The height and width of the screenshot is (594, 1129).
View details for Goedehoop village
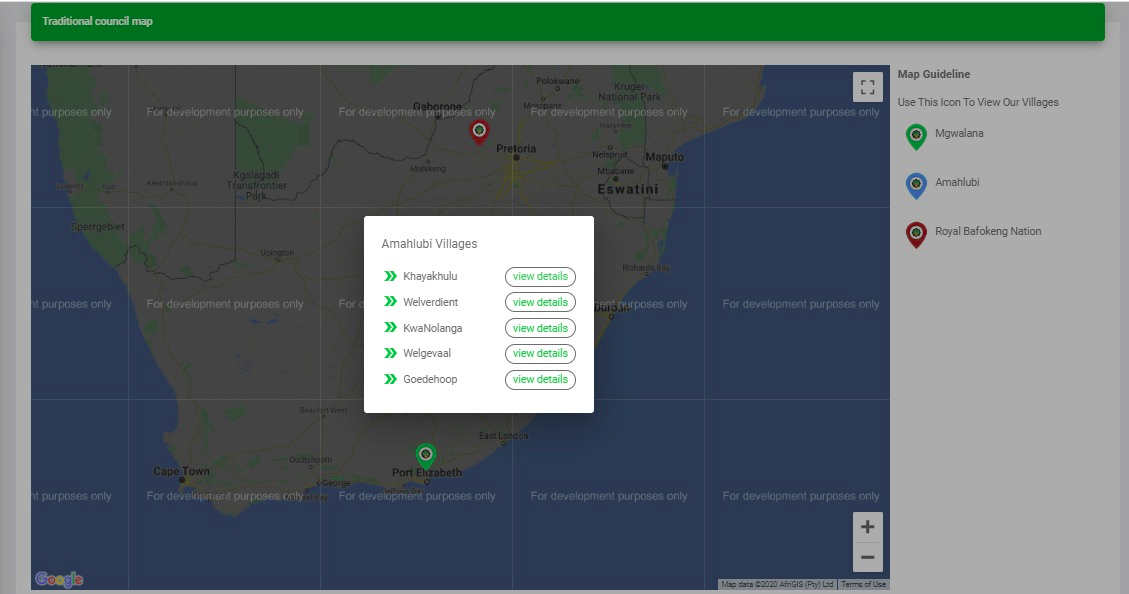540,379
